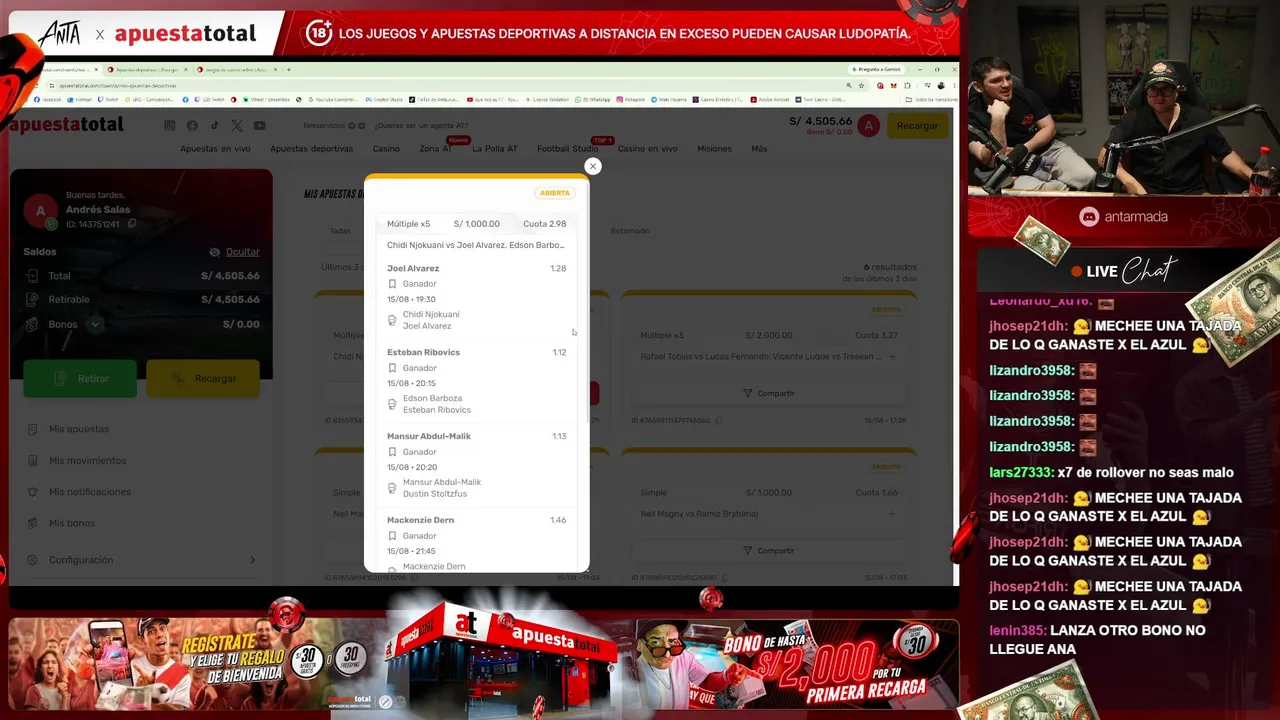Open the Mis notificaciones link
This screenshot has height=720, width=1280.
click(x=90, y=492)
